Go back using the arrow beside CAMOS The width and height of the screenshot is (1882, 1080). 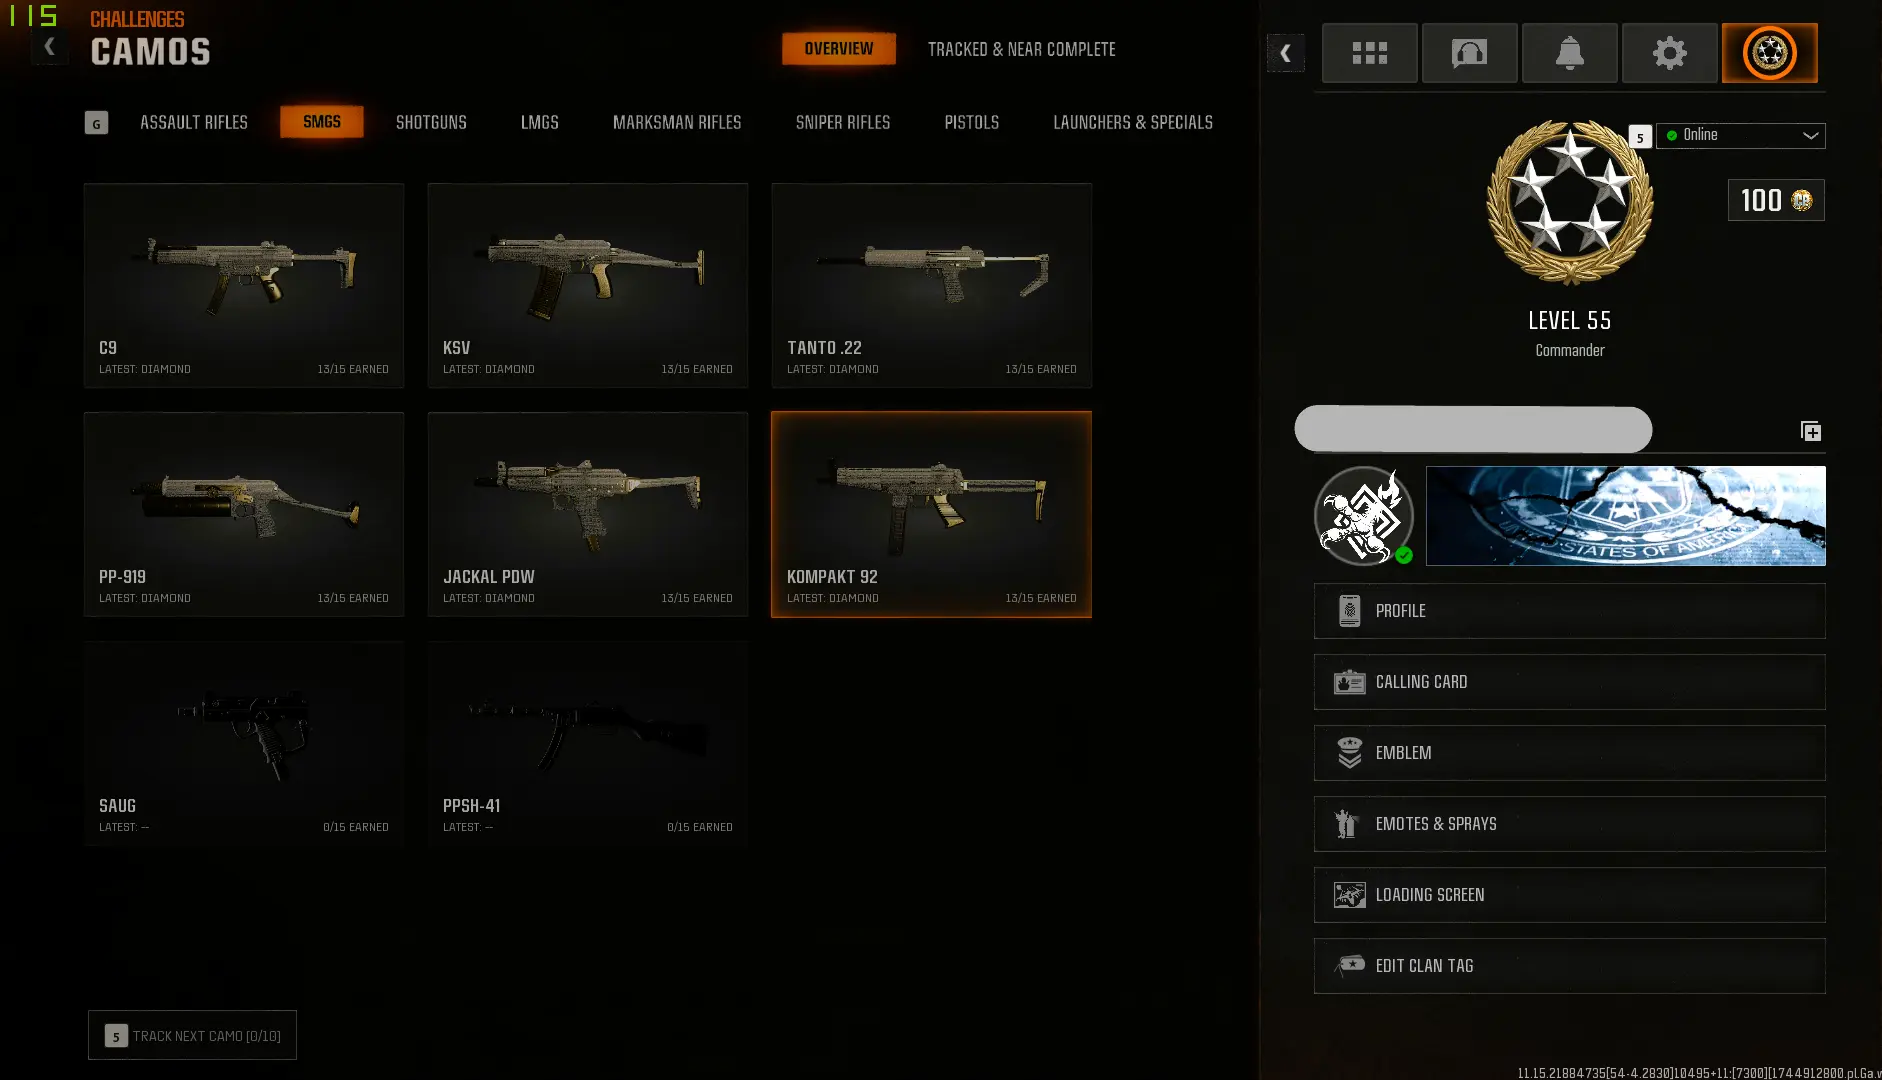tap(49, 46)
